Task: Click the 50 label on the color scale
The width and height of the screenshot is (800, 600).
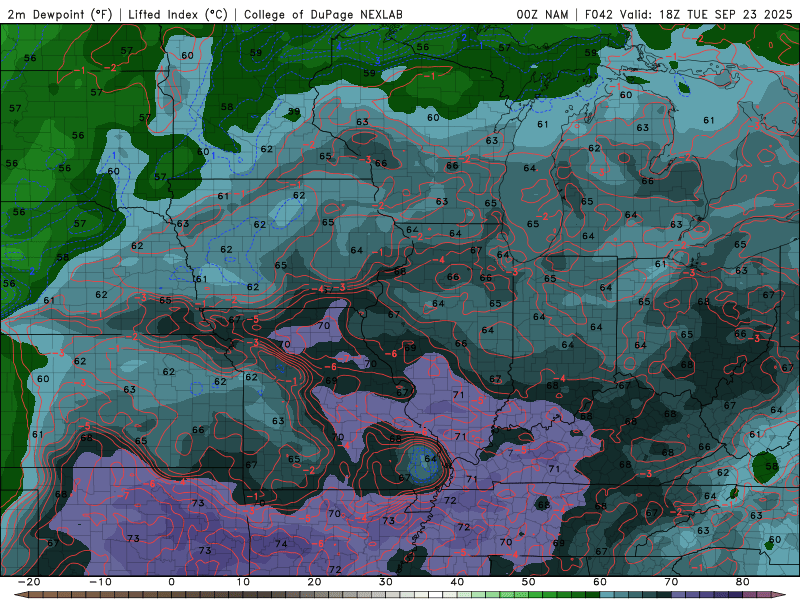Action: click(x=529, y=582)
